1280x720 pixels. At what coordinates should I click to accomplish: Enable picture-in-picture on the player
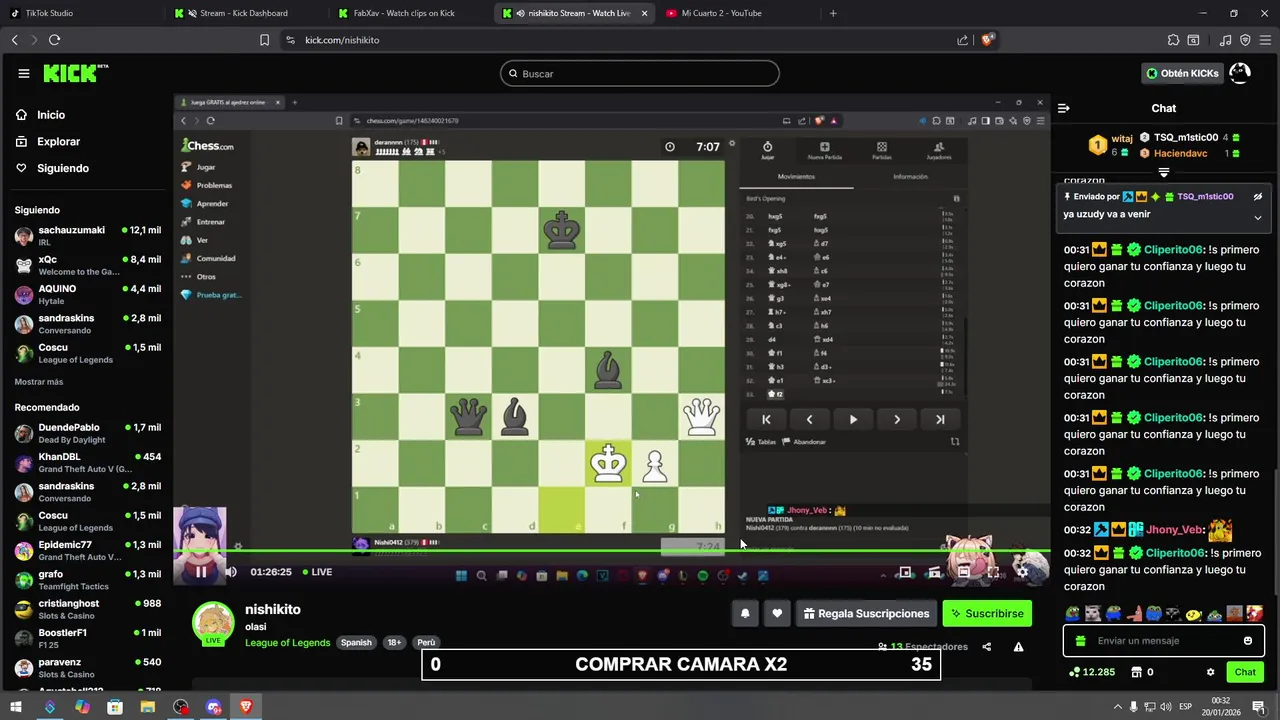904,572
